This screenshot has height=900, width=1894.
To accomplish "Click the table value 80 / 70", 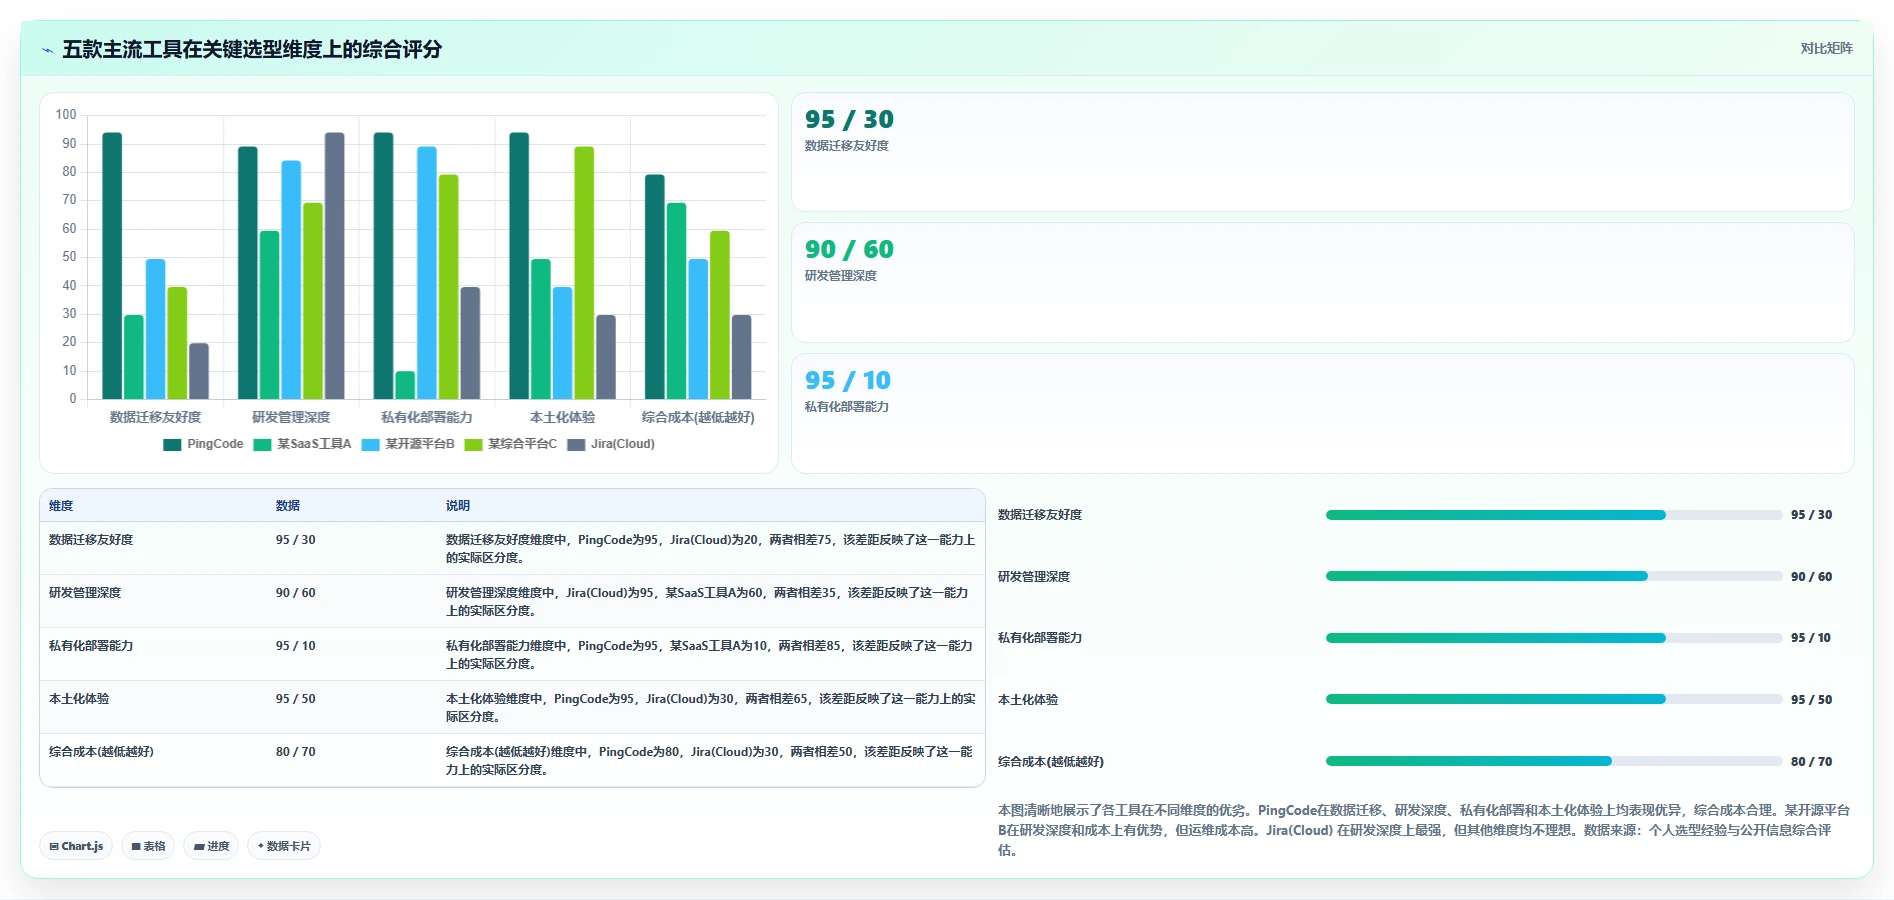I will tap(296, 752).
